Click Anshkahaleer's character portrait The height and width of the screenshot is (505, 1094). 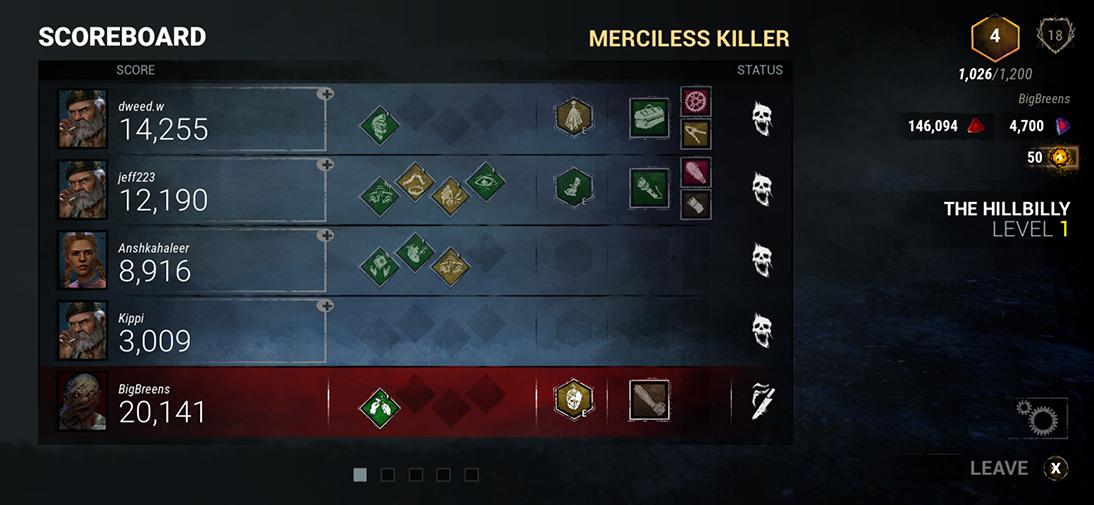click(x=82, y=259)
